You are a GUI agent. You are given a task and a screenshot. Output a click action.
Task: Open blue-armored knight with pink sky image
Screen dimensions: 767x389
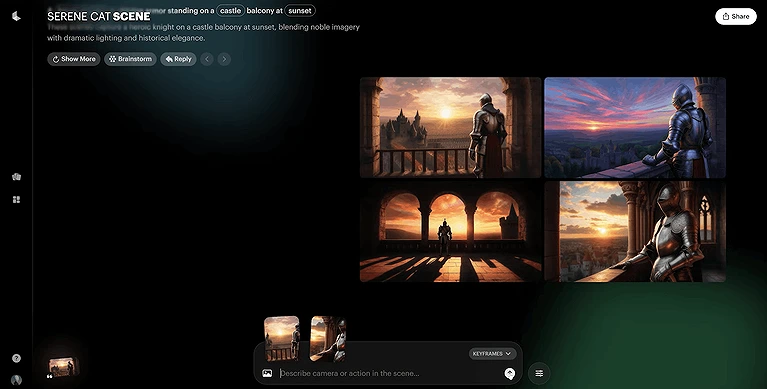tap(635, 127)
